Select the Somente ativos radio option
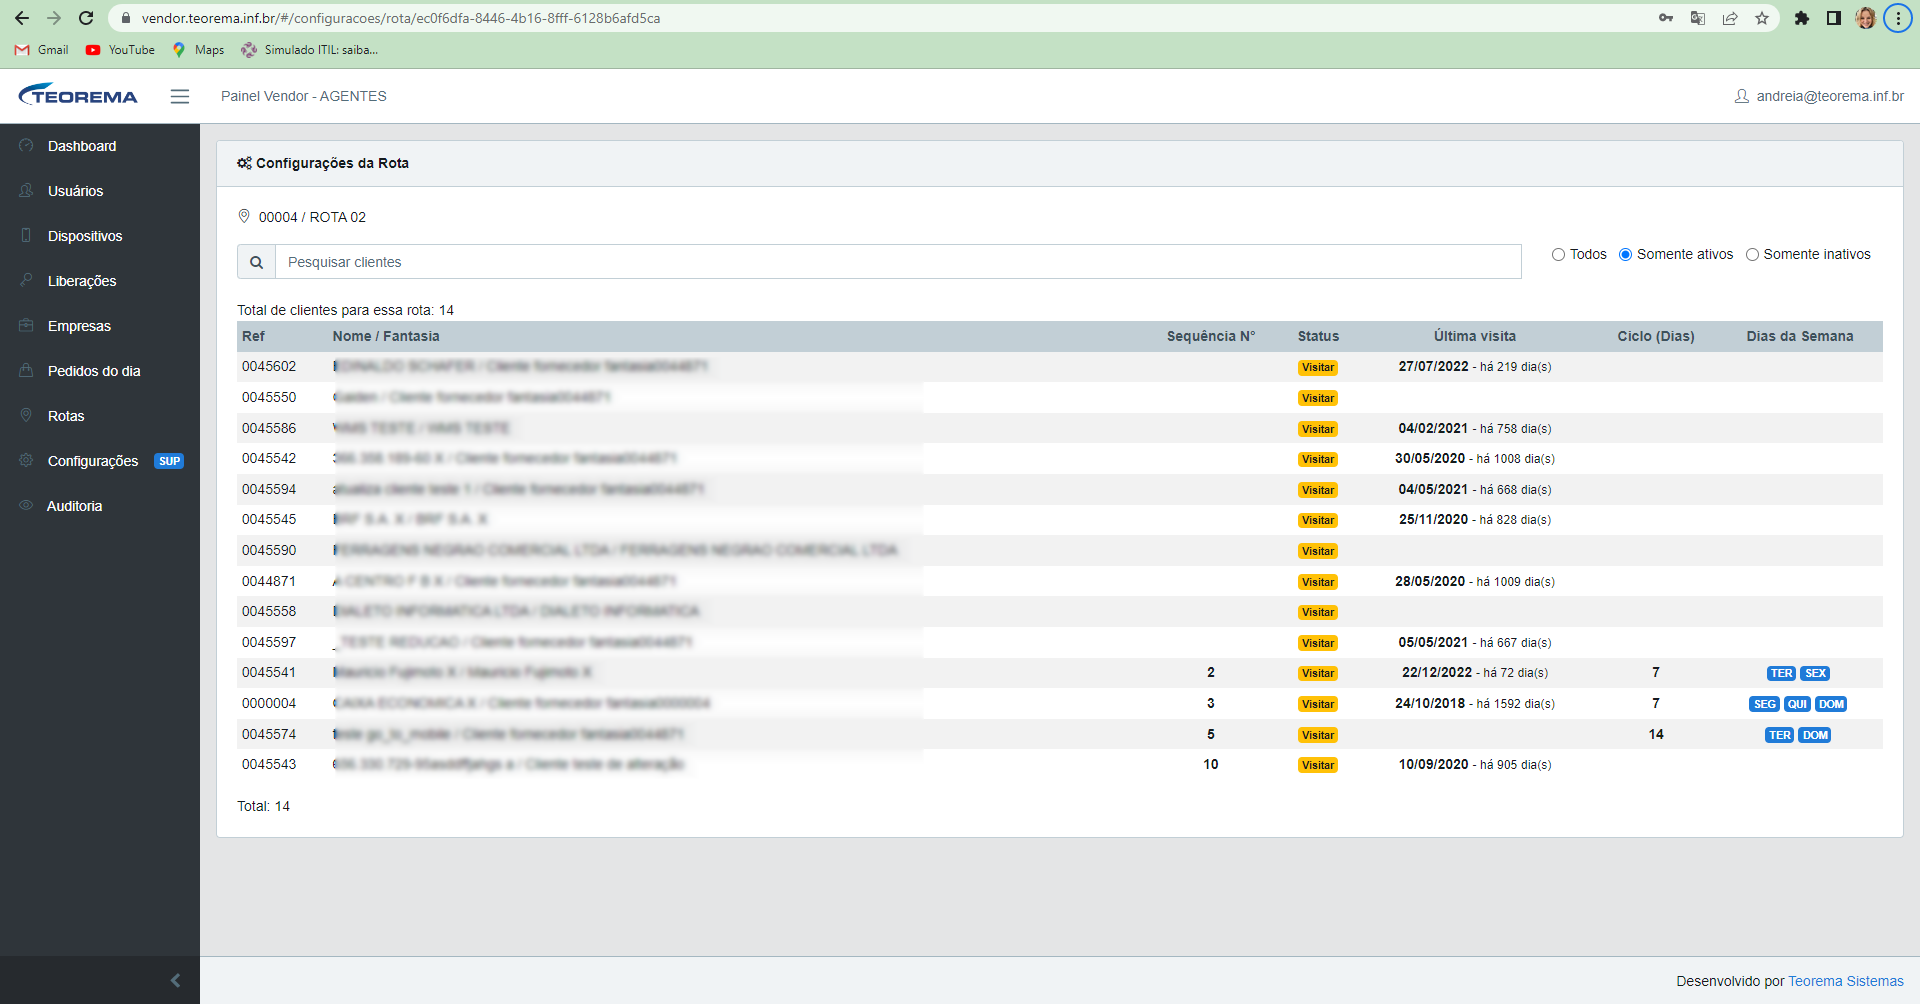 pos(1625,254)
